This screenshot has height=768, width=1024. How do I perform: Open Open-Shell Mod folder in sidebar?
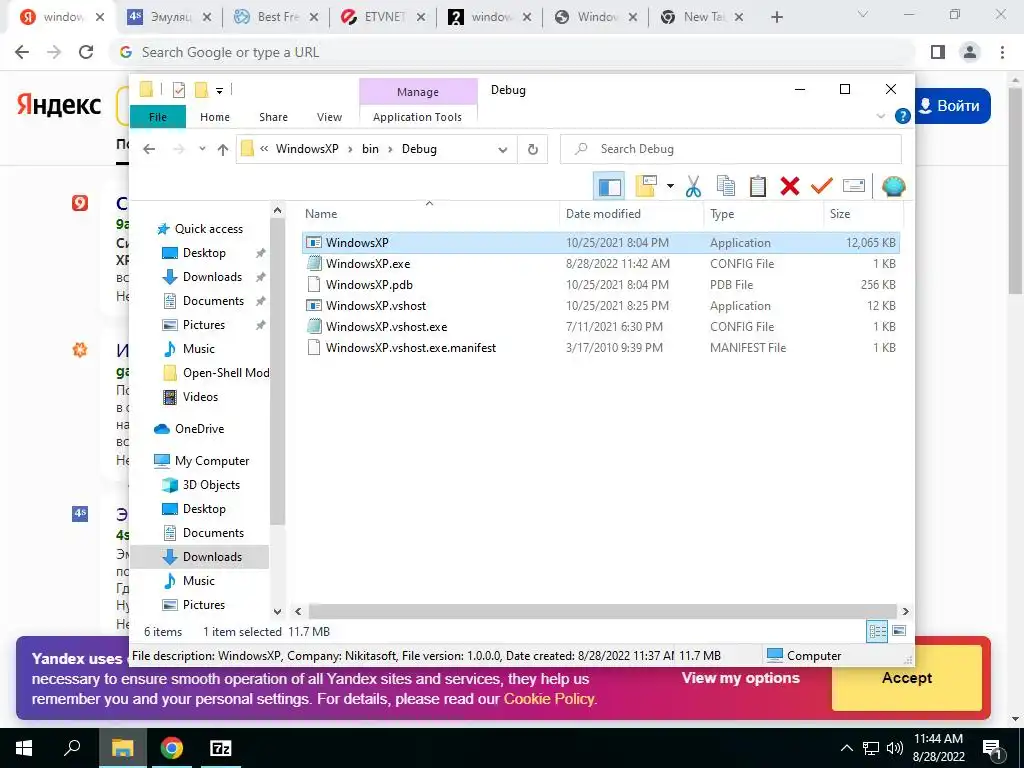pyautogui.click(x=216, y=373)
